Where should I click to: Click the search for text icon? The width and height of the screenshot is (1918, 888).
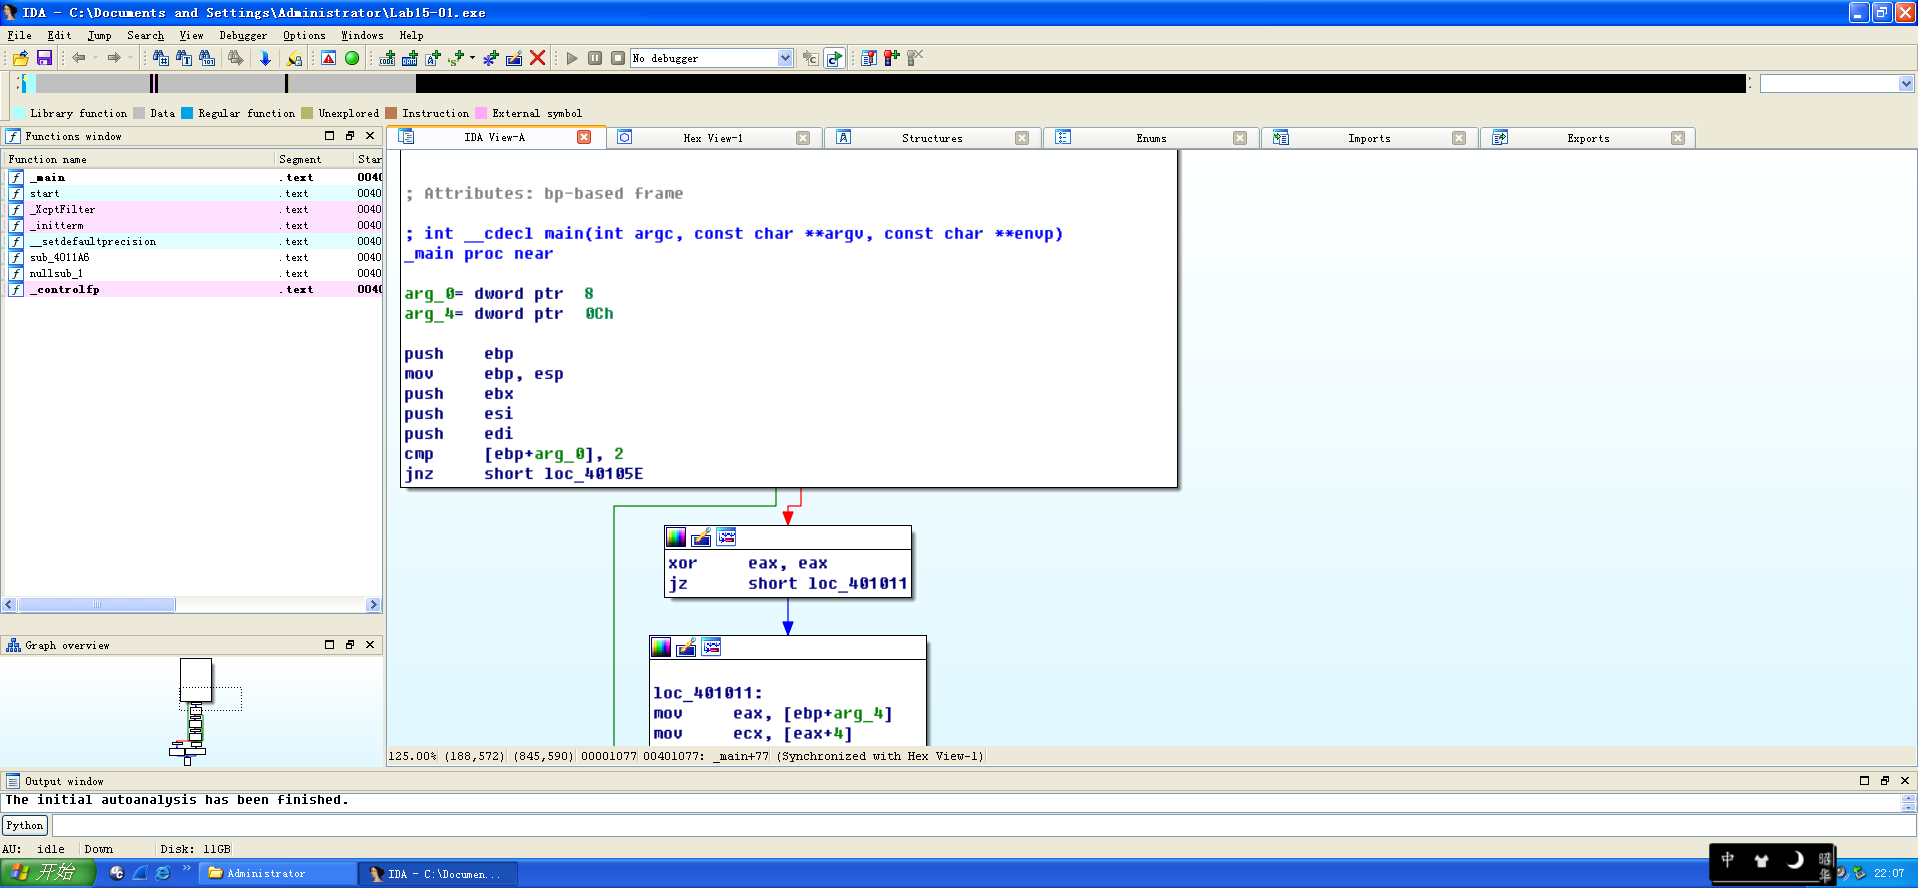(184, 58)
